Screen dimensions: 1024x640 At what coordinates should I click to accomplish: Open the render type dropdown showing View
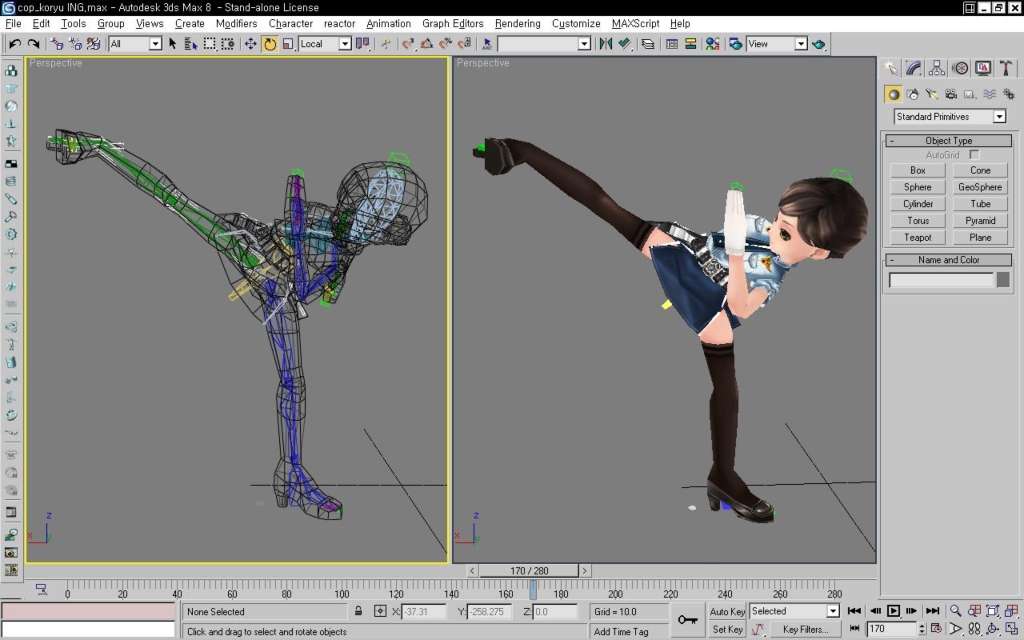(x=777, y=44)
